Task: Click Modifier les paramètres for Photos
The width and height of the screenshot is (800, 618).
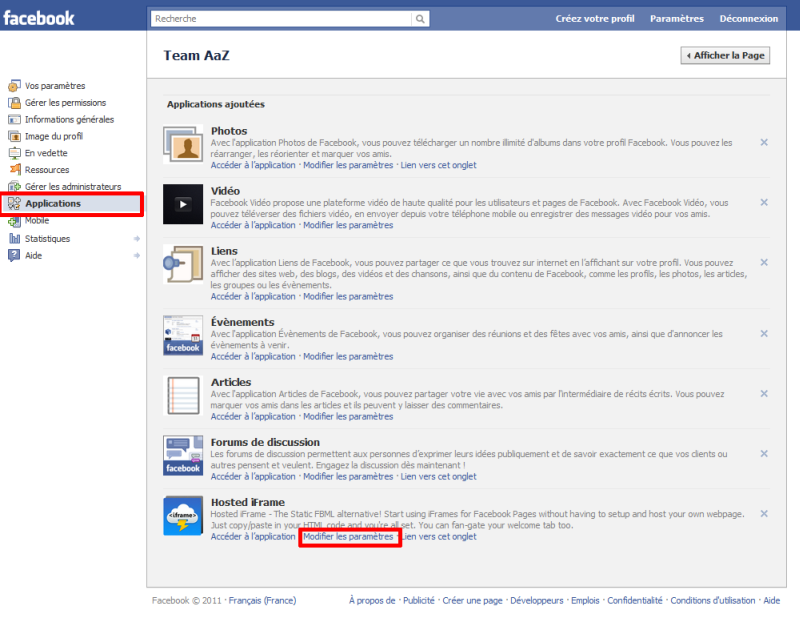Action: [348, 165]
